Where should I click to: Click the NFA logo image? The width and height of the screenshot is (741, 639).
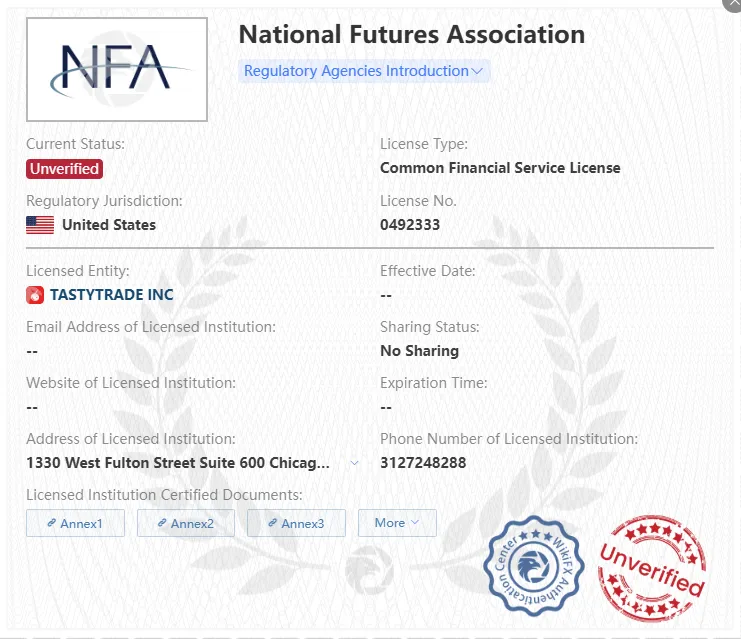click(117, 69)
